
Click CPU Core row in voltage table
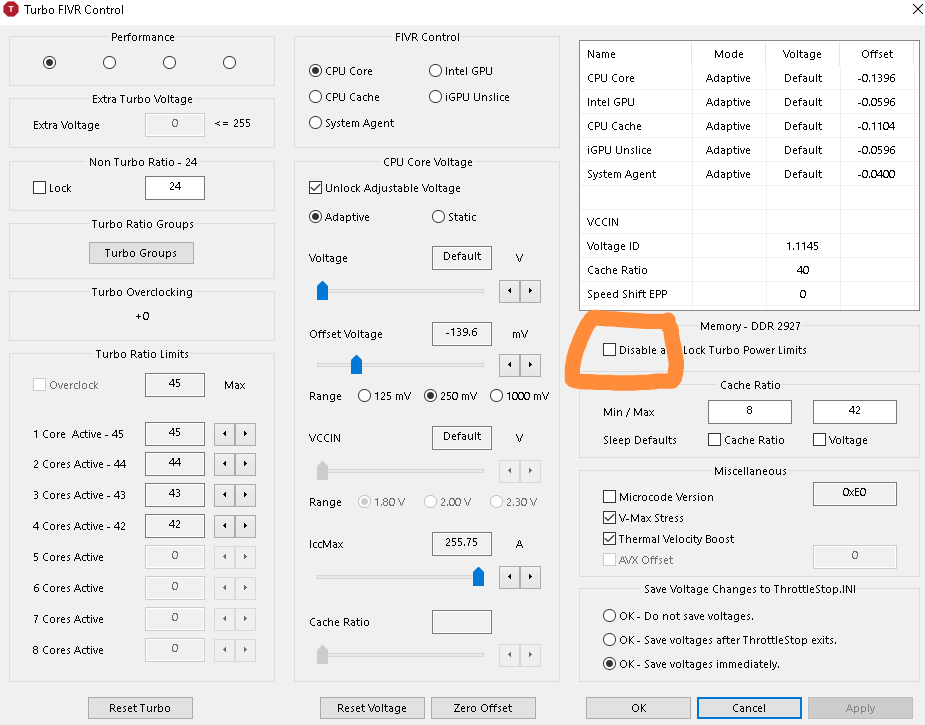tap(749, 78)
